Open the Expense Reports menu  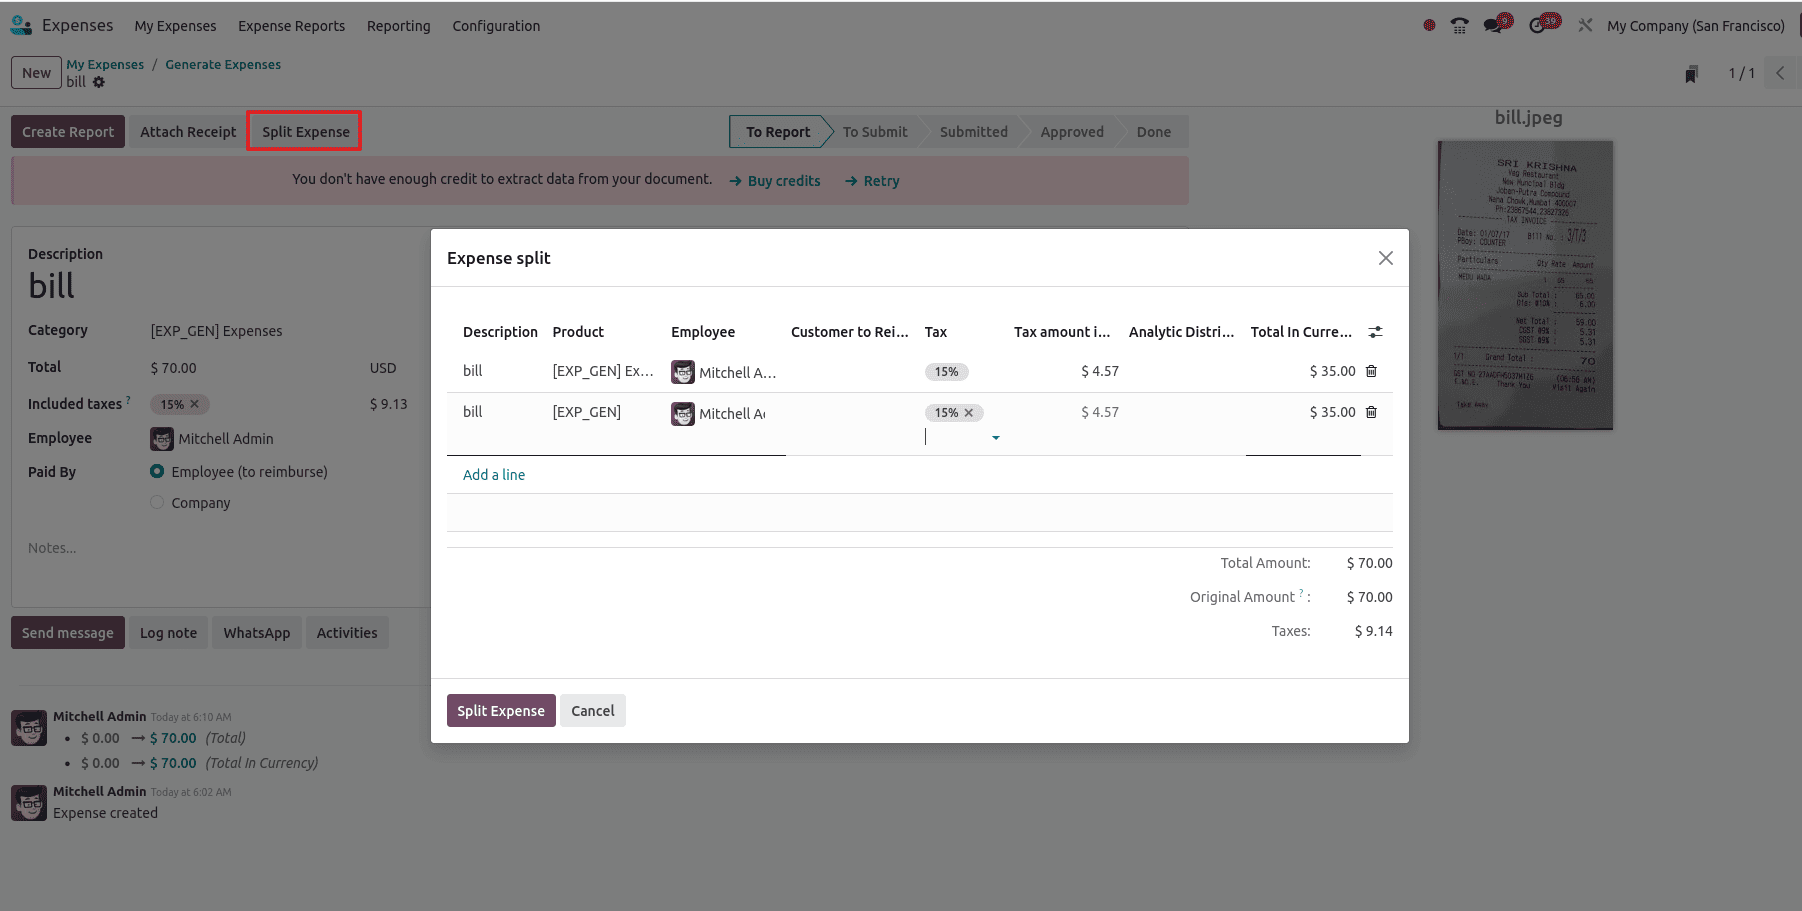[291, 26]
